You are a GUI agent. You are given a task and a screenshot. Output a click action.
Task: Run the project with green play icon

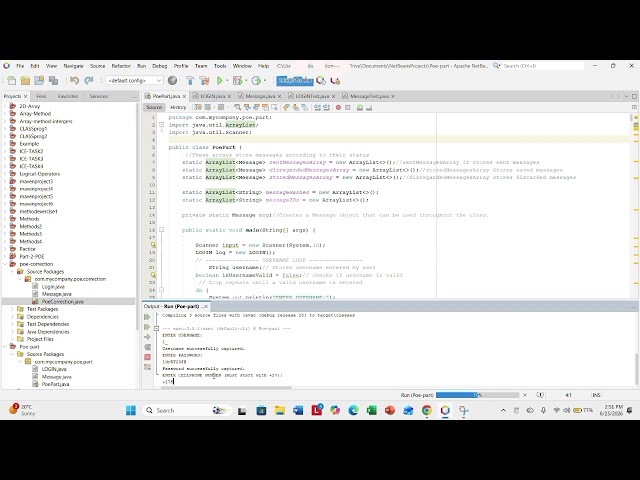coord(220,80)
